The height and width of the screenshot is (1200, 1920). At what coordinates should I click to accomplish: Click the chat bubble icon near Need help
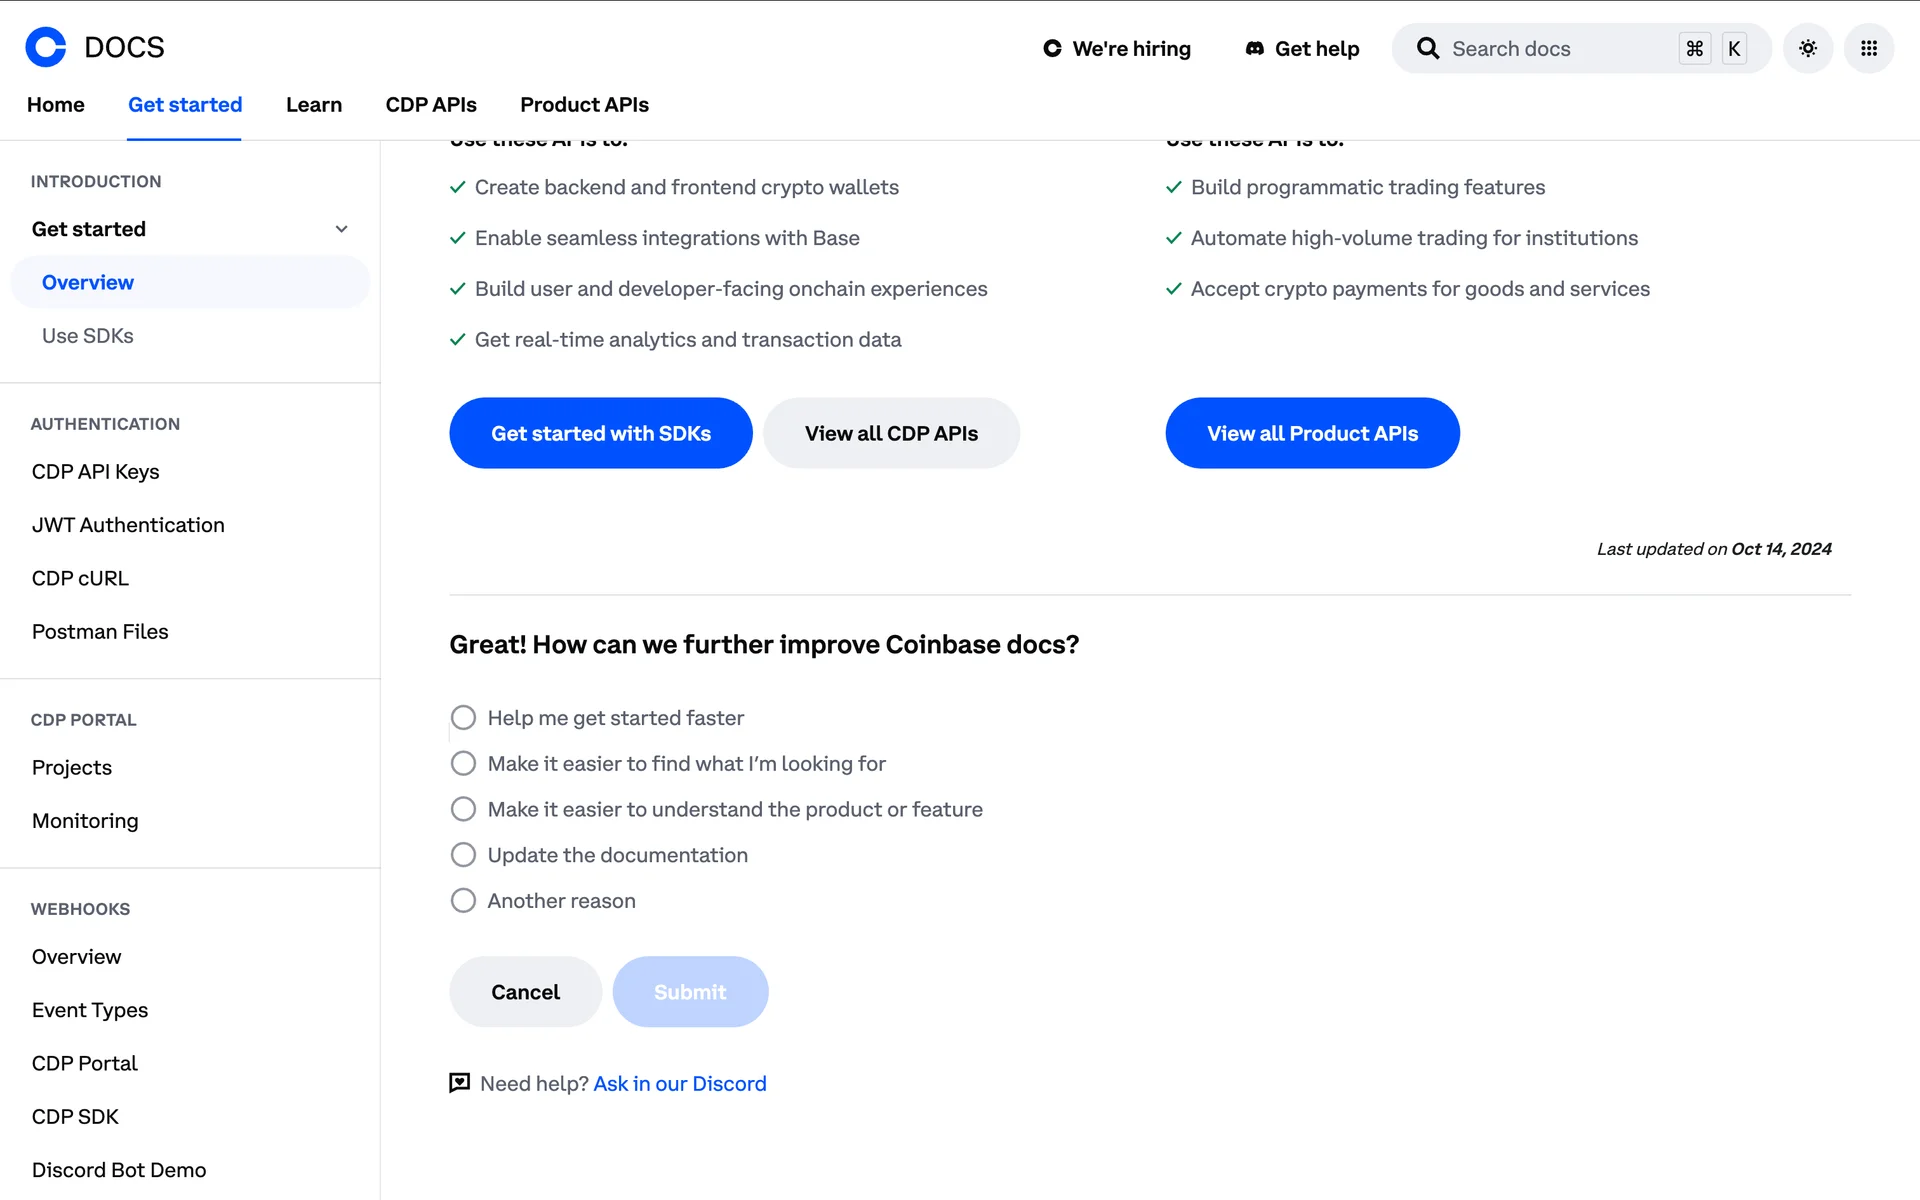tap(459, 1083)
